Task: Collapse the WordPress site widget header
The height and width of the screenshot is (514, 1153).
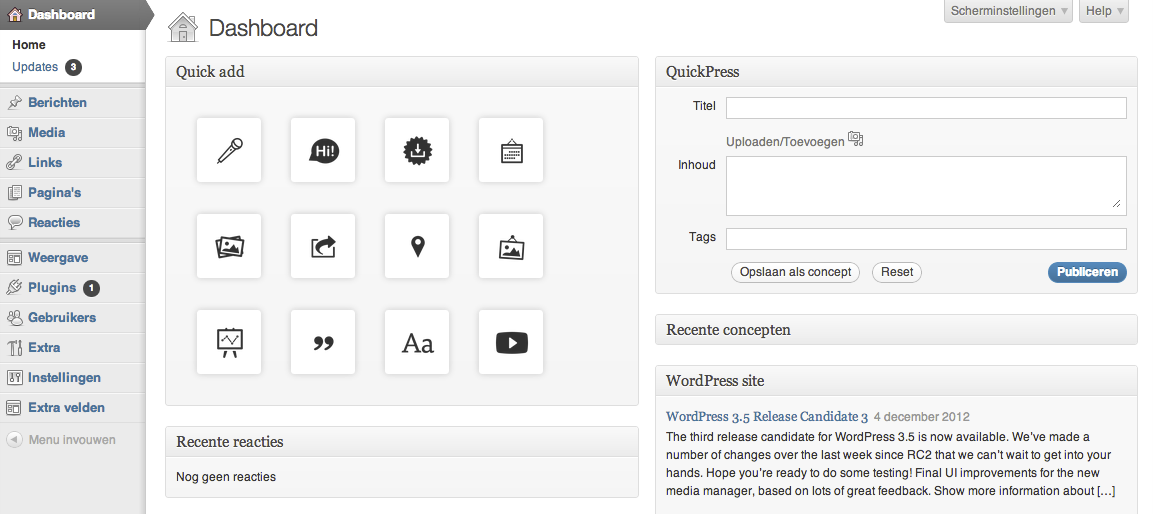Action: pyautogui.click(x=896, y=381)
